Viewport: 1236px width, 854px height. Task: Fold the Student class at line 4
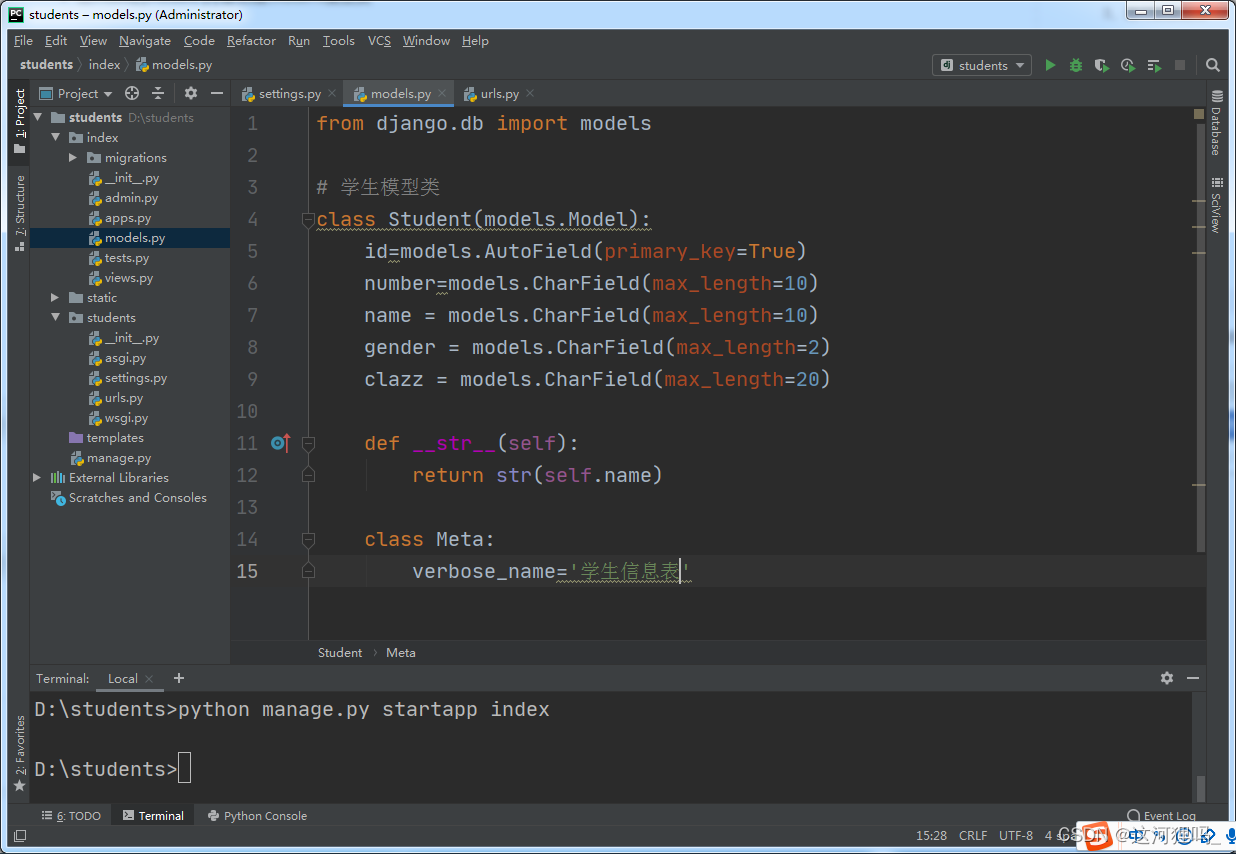pyautogui.click(x=308, y=219)
